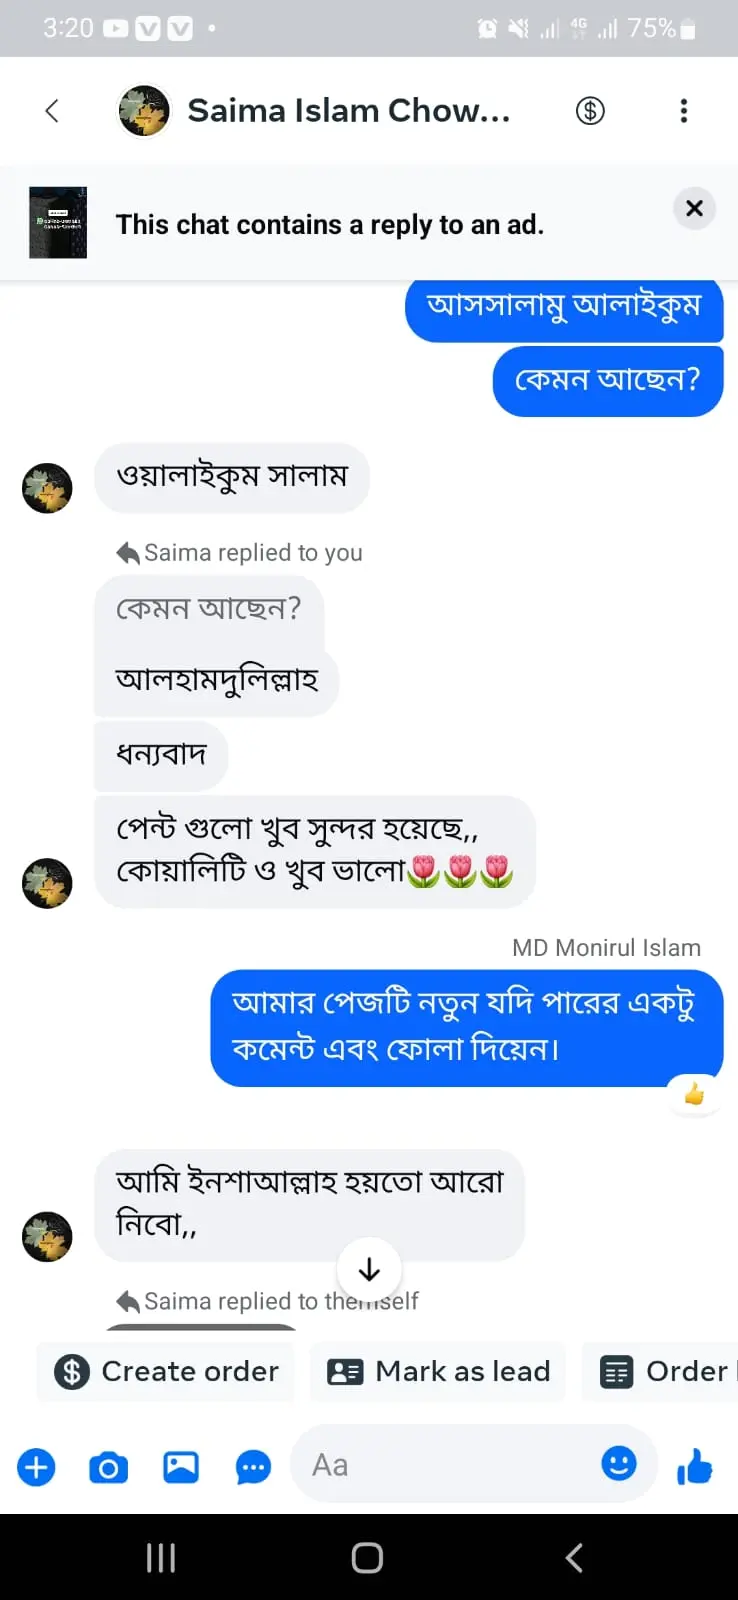The image size is (738, 1600).
Task: Tap the thumbs up reaction on message
Action: [x=694, y=1095]
